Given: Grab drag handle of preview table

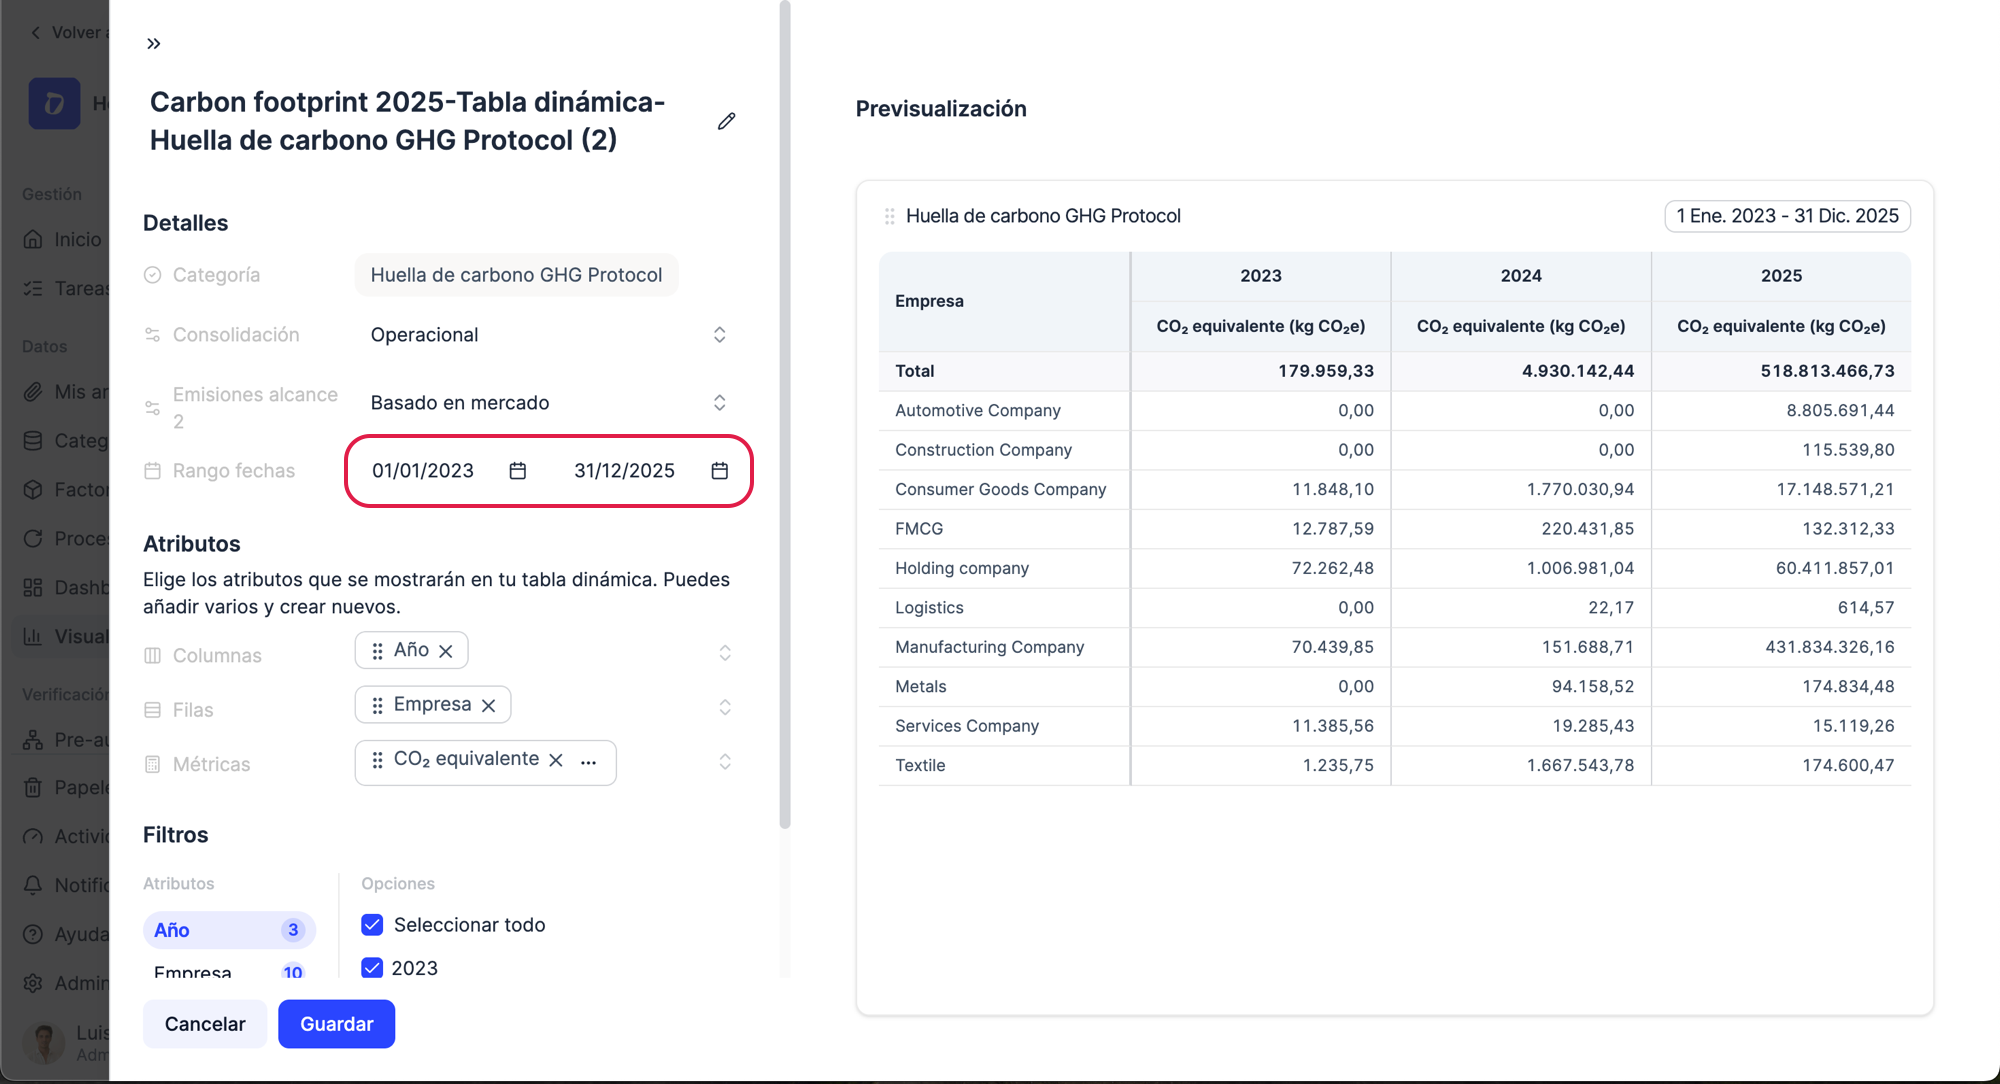Looking at the screenshot, I should point(889,216).
